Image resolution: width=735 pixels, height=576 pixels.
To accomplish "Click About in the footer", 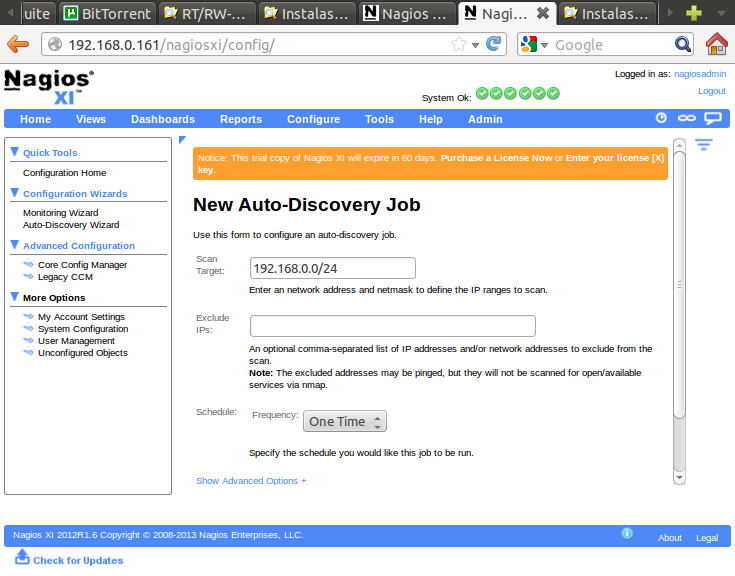I will (x=669, y=538).
